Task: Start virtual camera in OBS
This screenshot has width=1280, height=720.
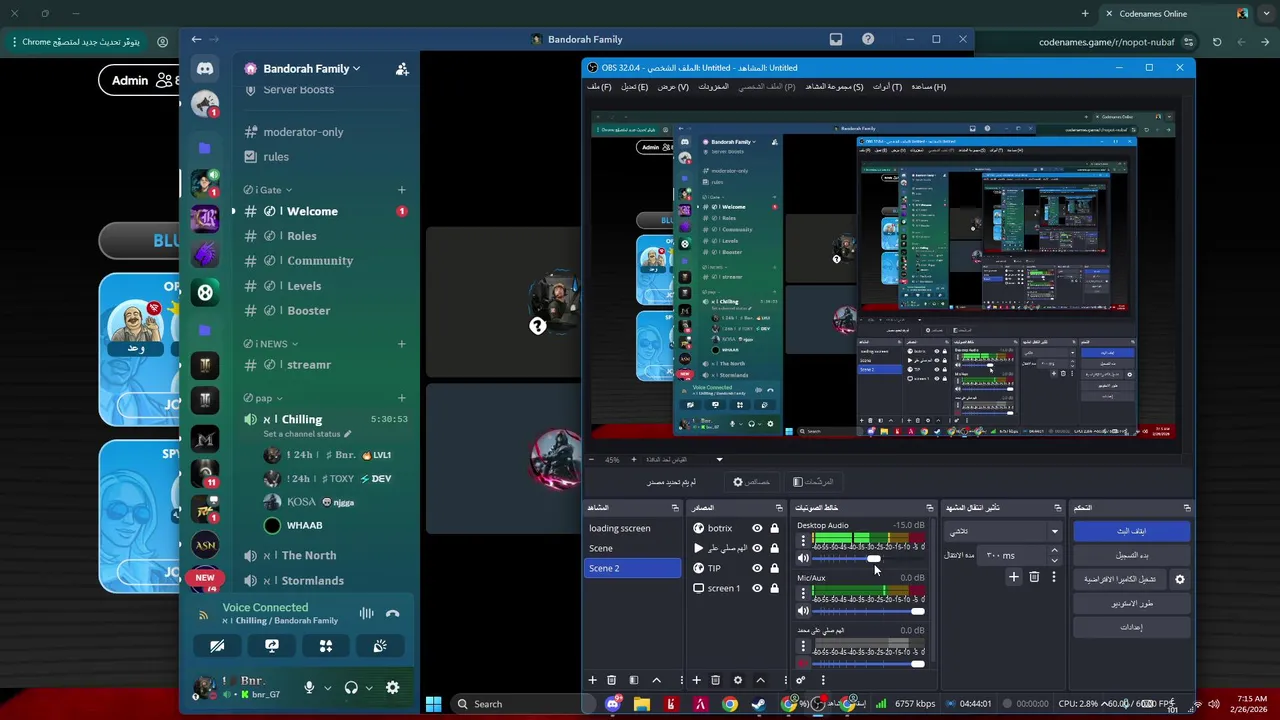Action: coord(1119,579)
